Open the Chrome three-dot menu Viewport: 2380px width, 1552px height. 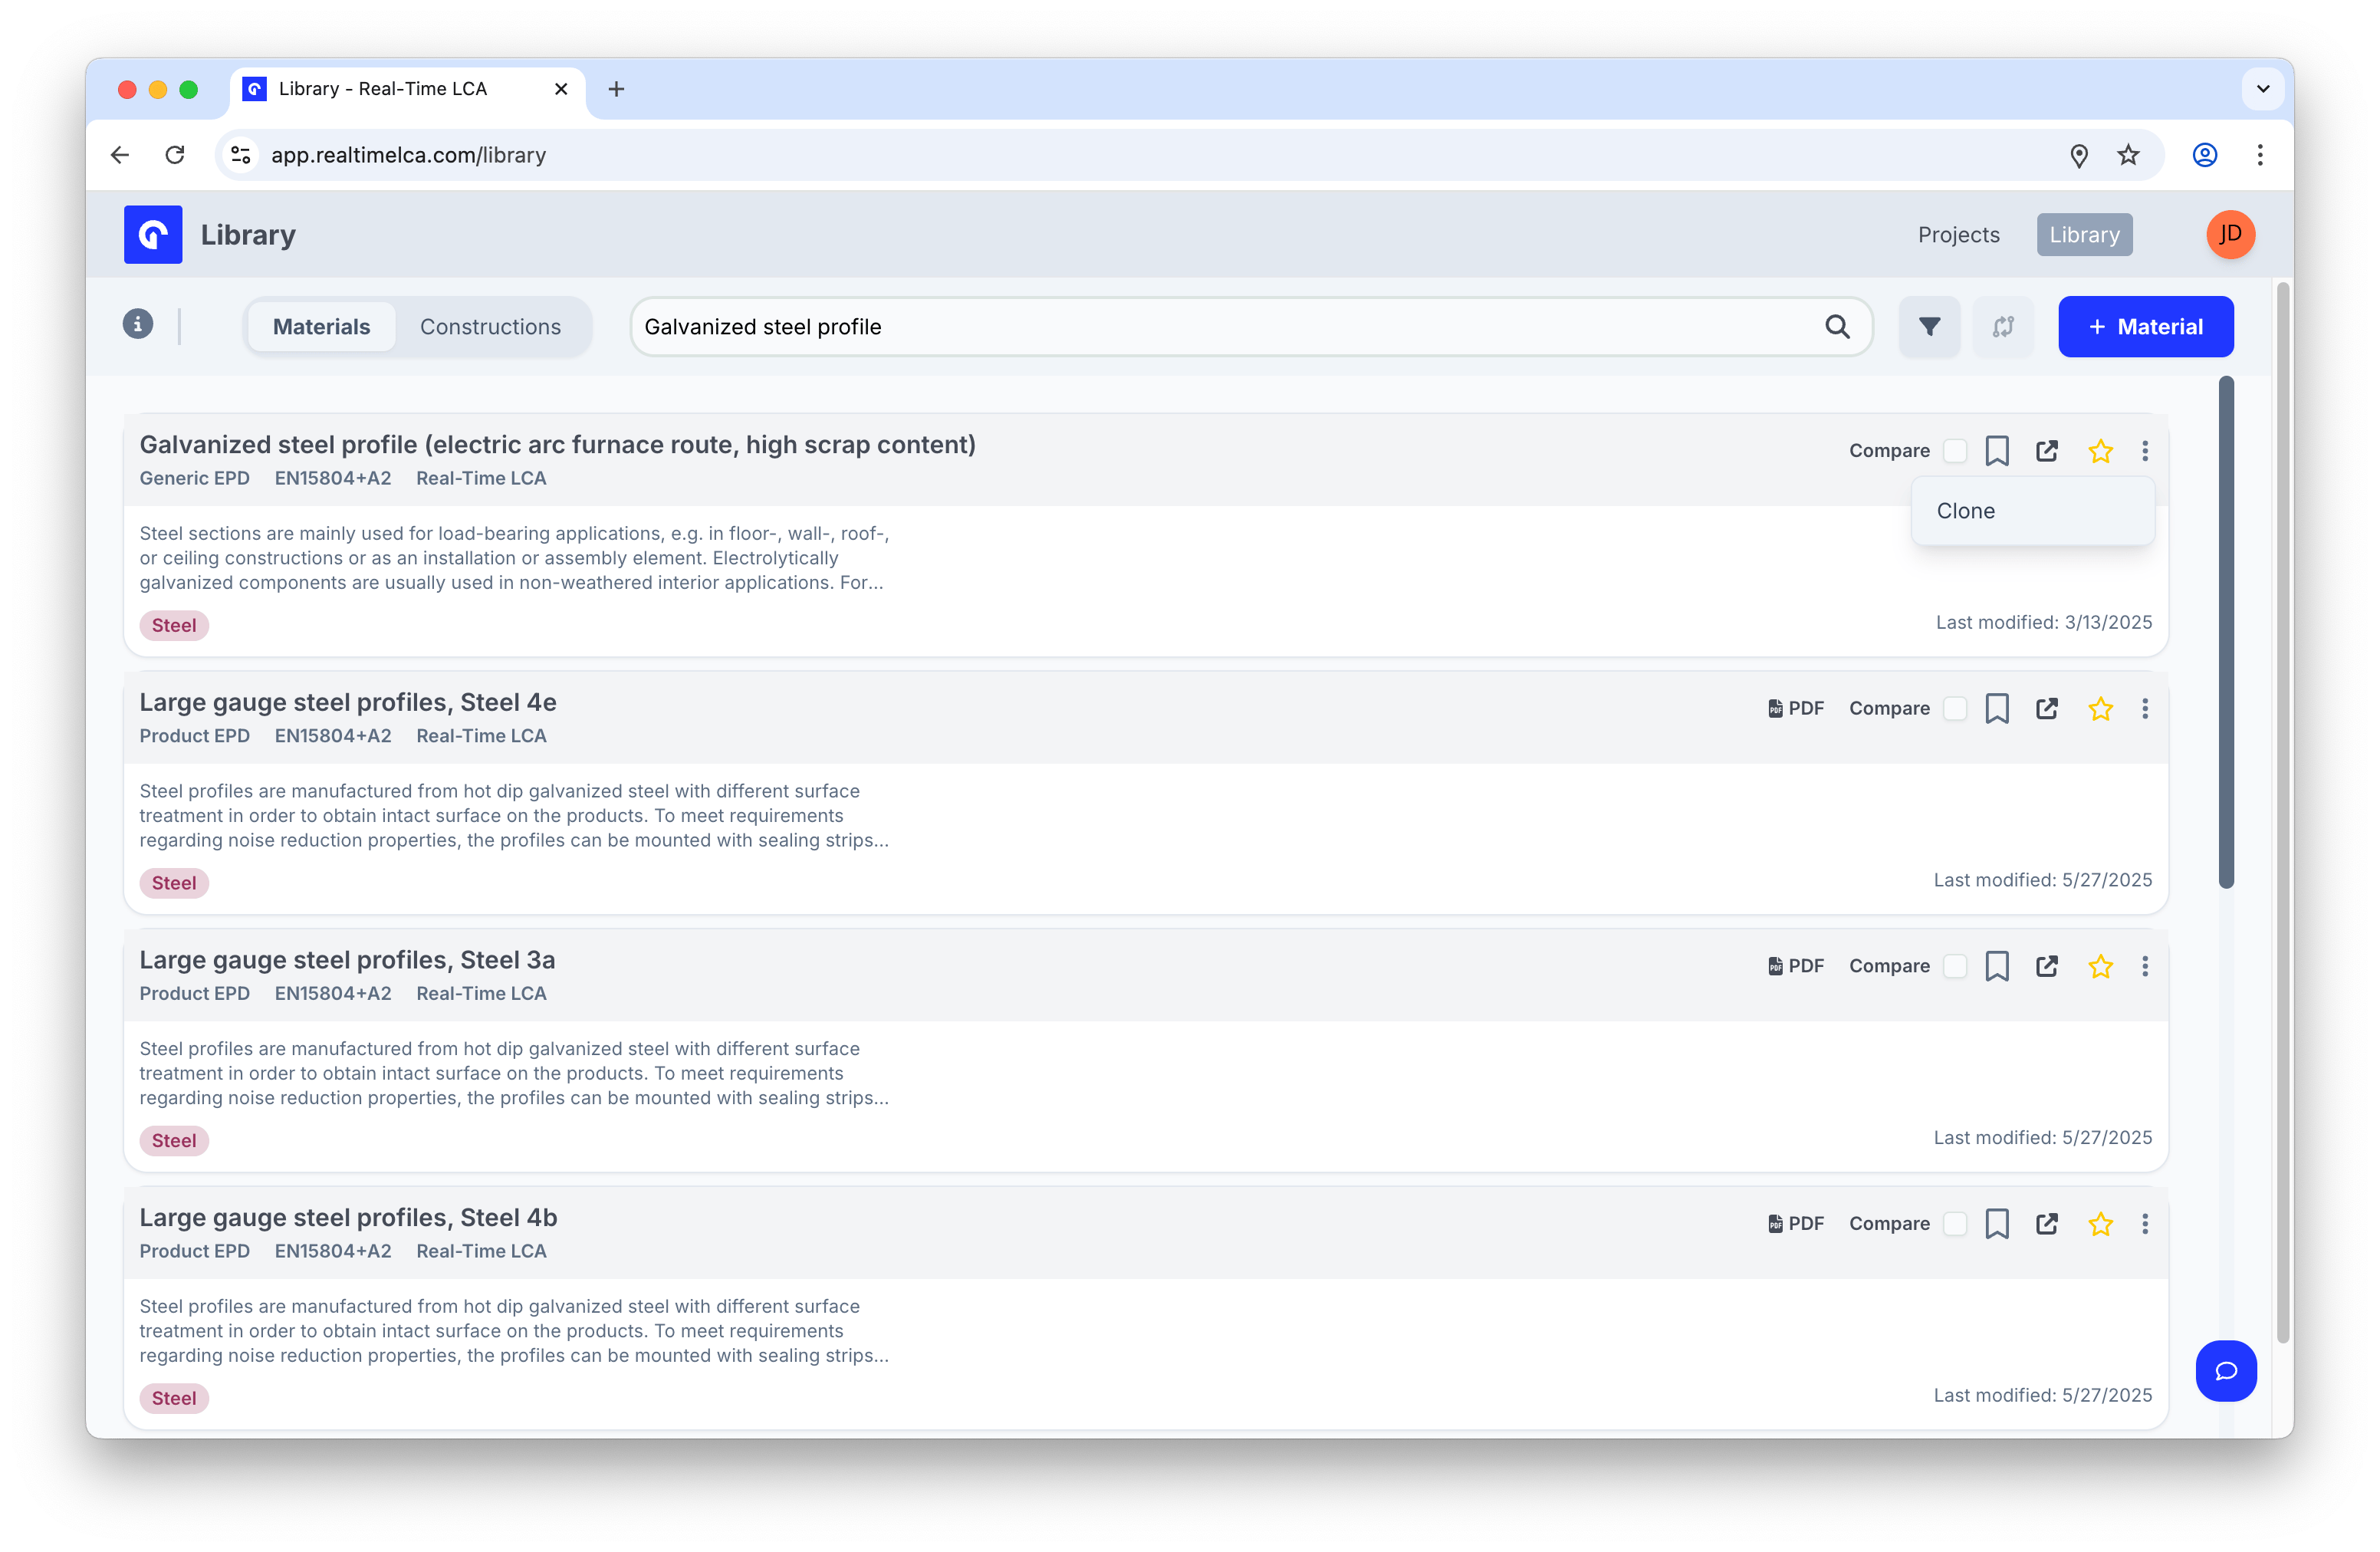point(2260,155)
